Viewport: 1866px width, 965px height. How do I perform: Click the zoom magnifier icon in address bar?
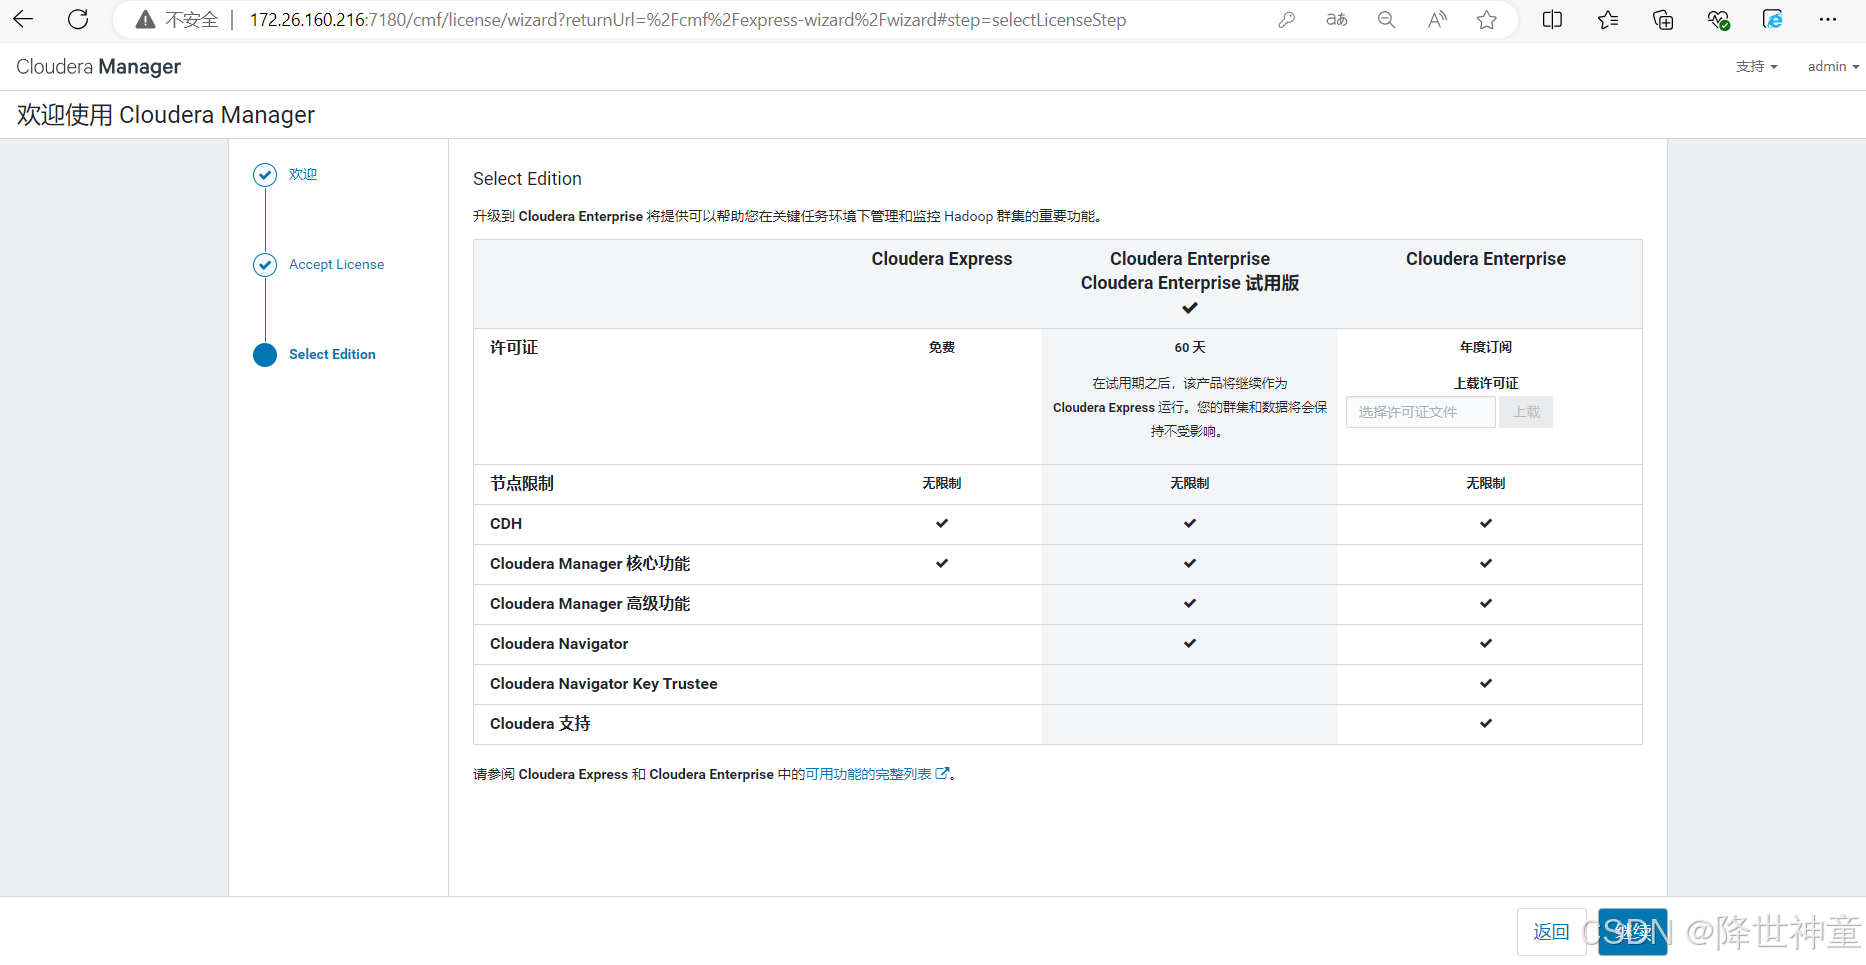(1386, 20)
